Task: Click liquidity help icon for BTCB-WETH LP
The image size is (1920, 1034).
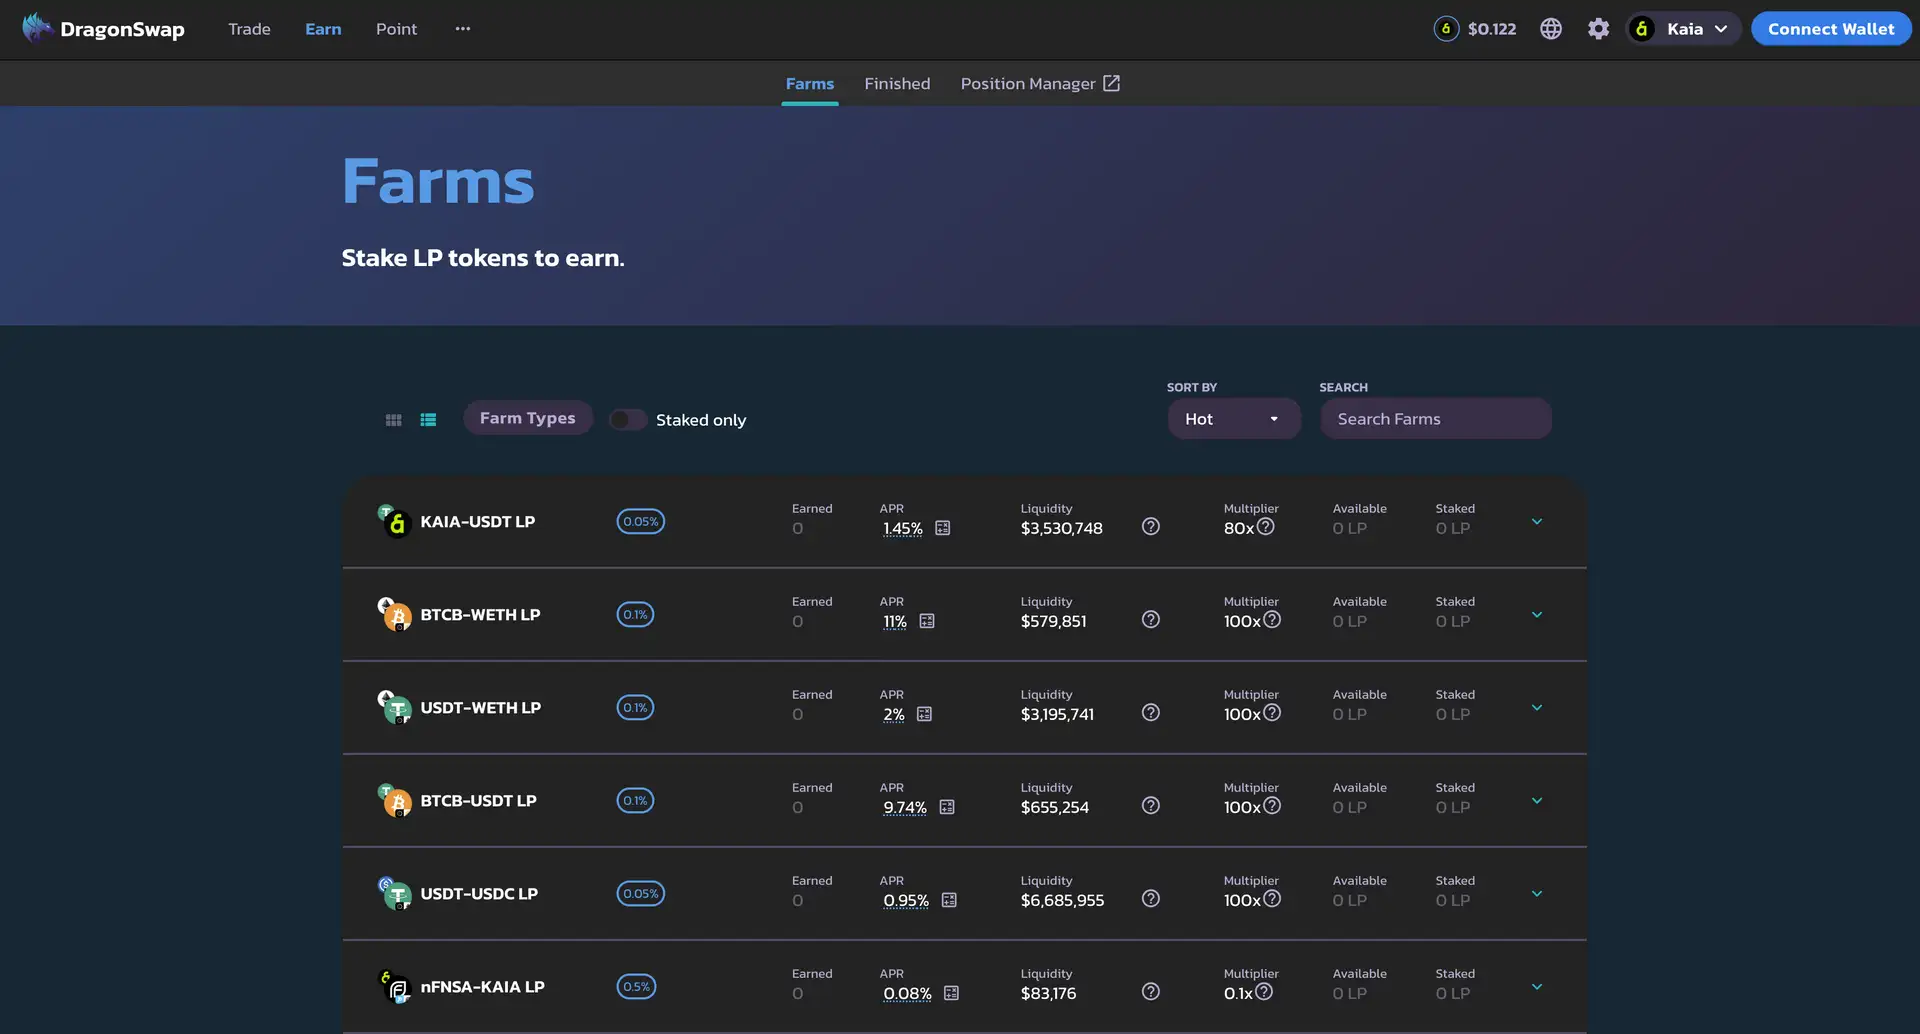Action: (1150, 620)
